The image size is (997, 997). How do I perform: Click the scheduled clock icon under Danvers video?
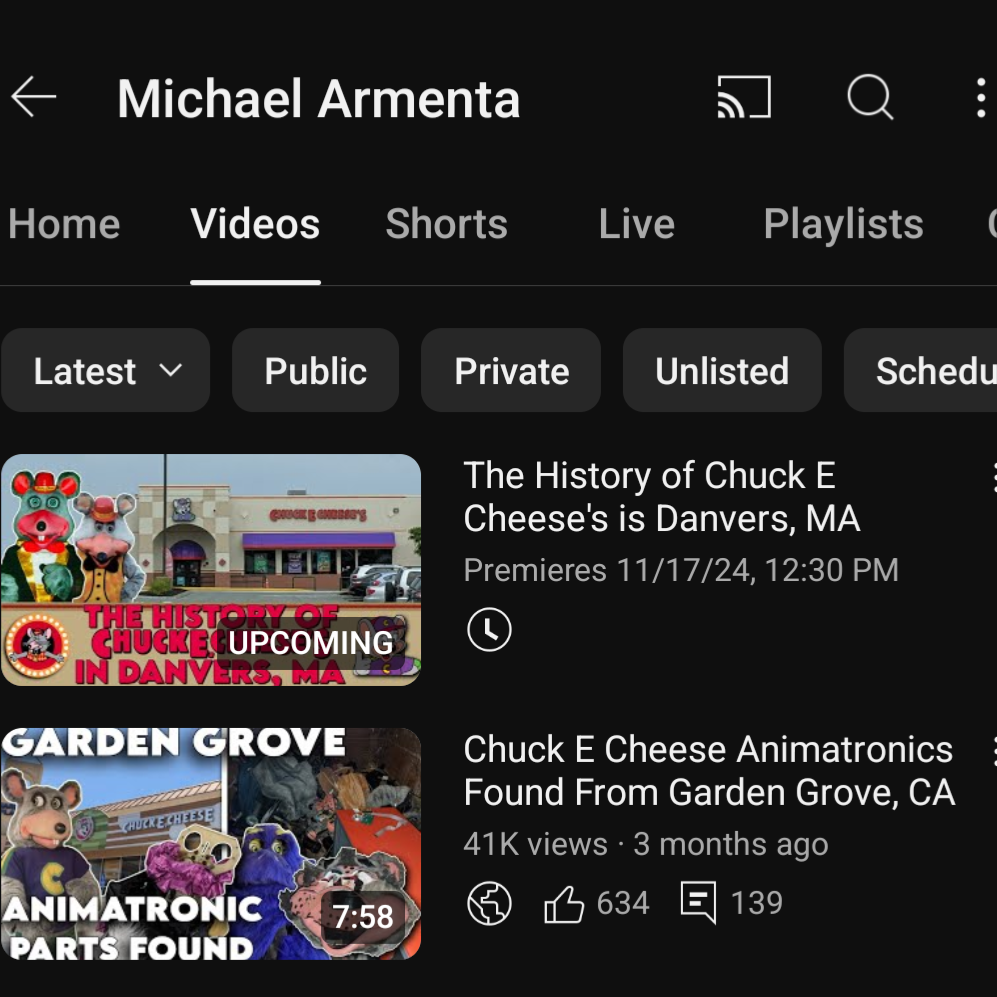489,631
